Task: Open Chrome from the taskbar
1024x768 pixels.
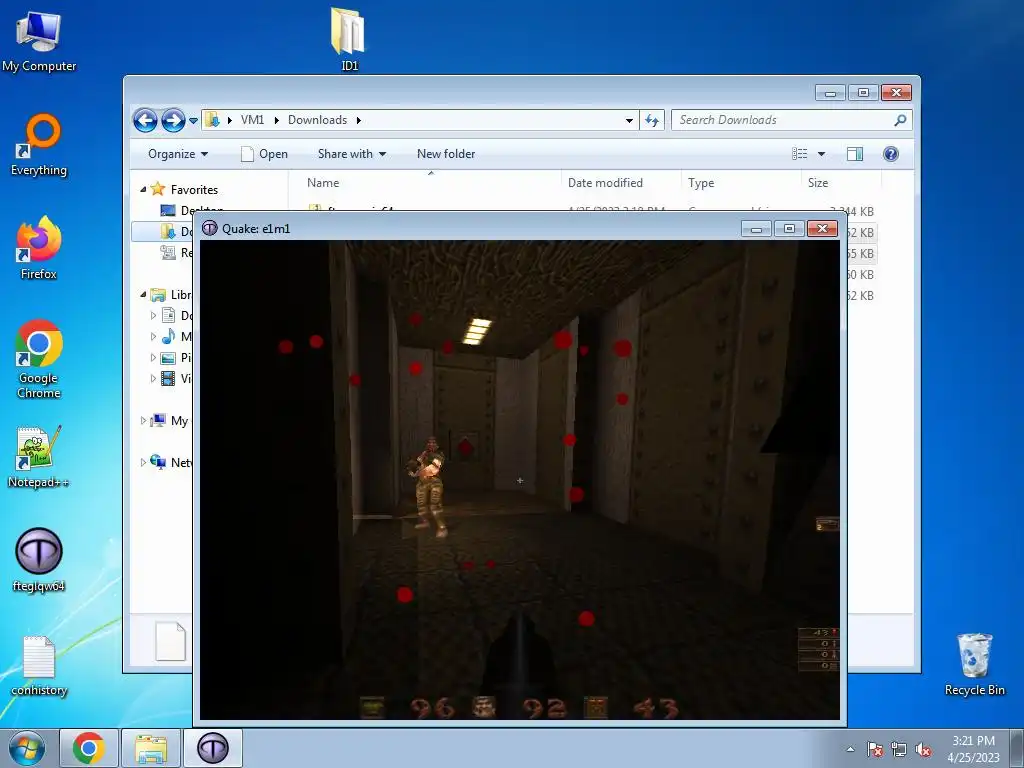Action: [89, 748]
